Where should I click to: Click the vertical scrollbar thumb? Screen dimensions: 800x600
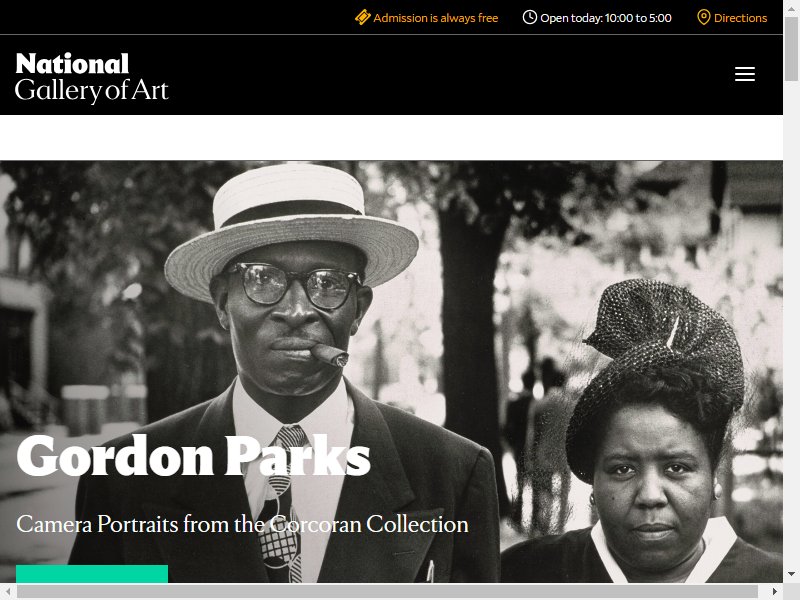click(x=791, y=49)
